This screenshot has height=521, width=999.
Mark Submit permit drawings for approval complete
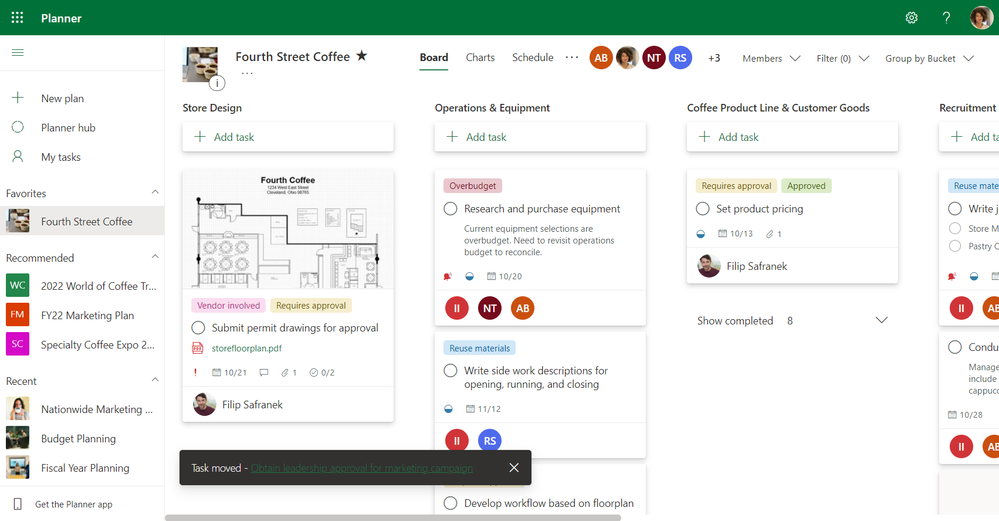coord(198,327)
